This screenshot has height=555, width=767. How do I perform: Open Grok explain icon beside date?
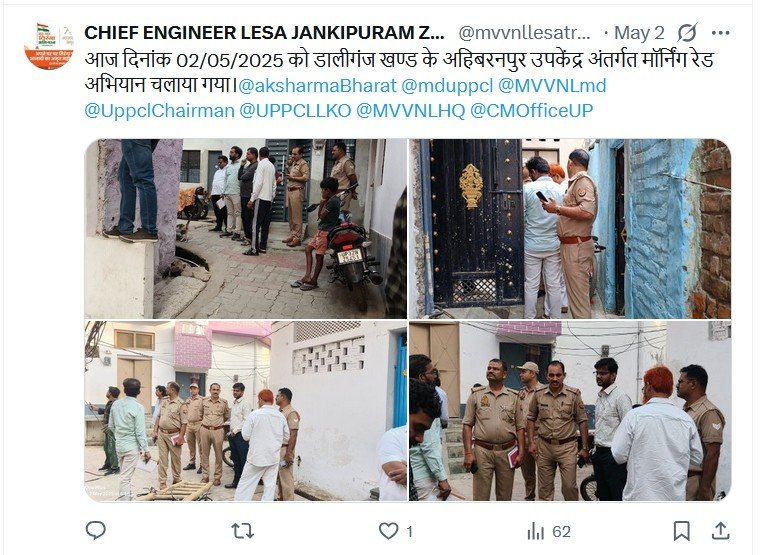point(687,33)
